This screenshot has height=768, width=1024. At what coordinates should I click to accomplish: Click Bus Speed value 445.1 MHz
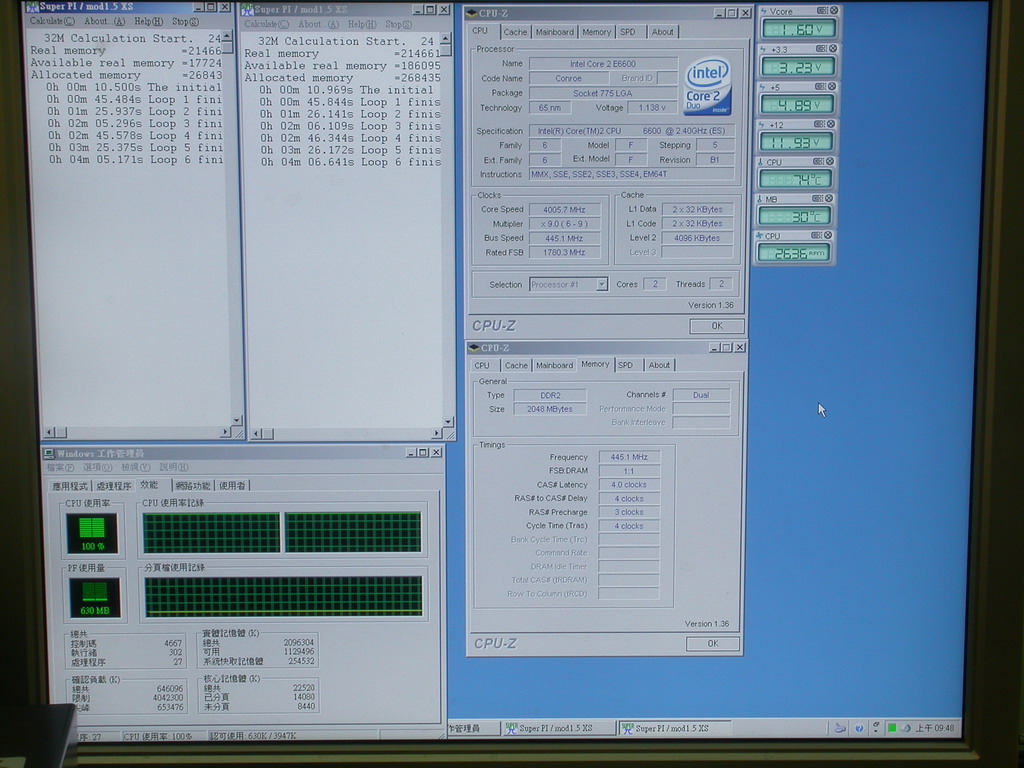564,238
